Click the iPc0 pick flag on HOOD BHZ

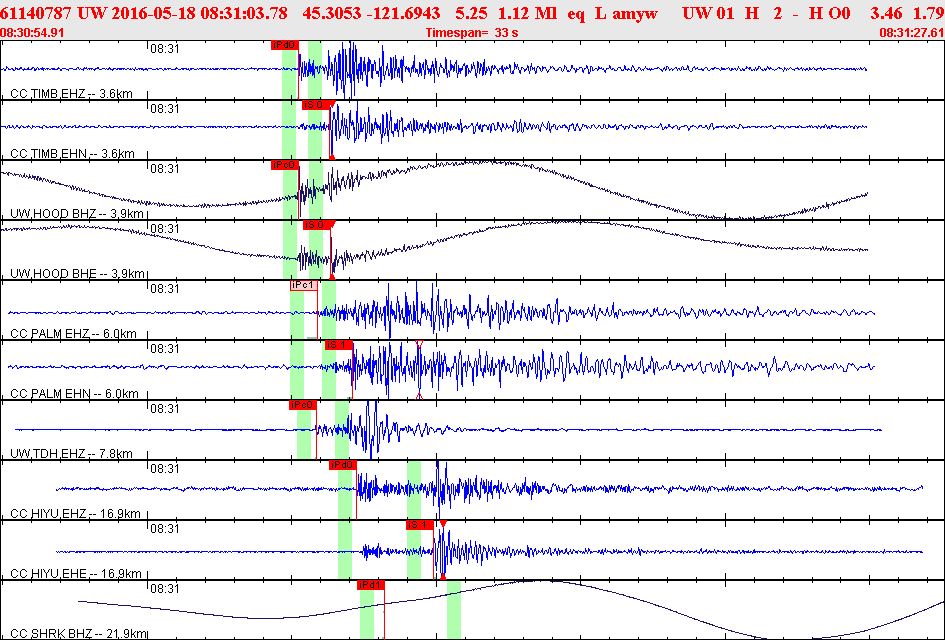click(x=284, y=165)
